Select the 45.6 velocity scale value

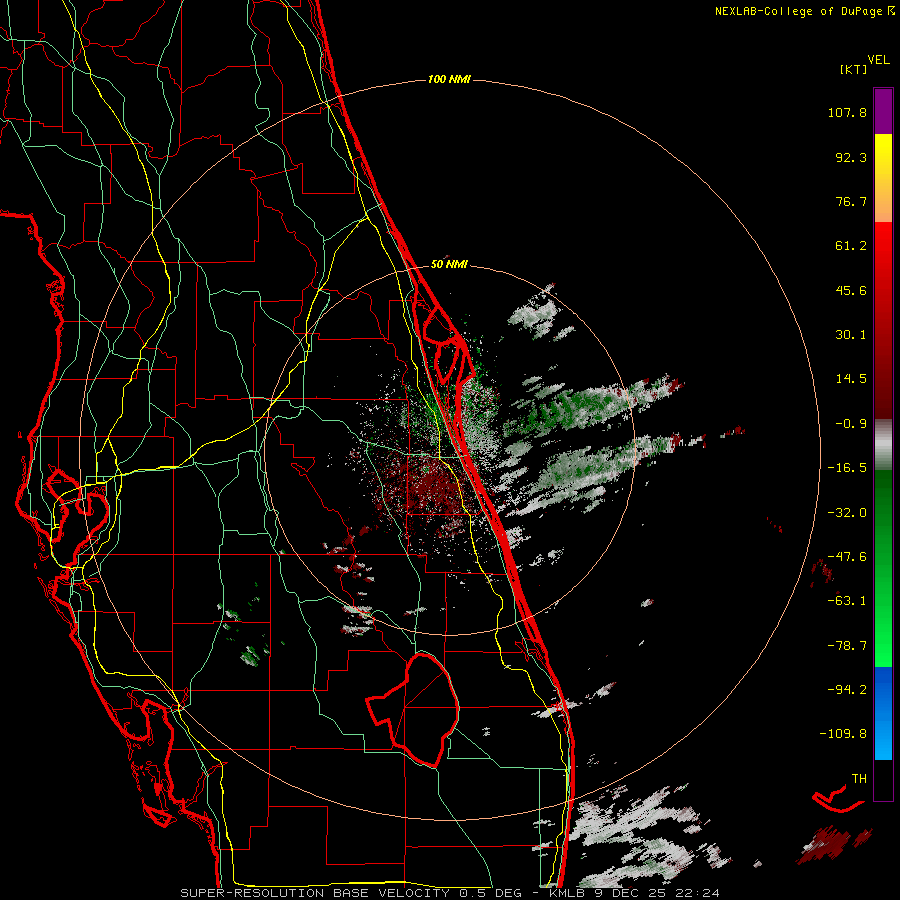(x=851, y=290)
